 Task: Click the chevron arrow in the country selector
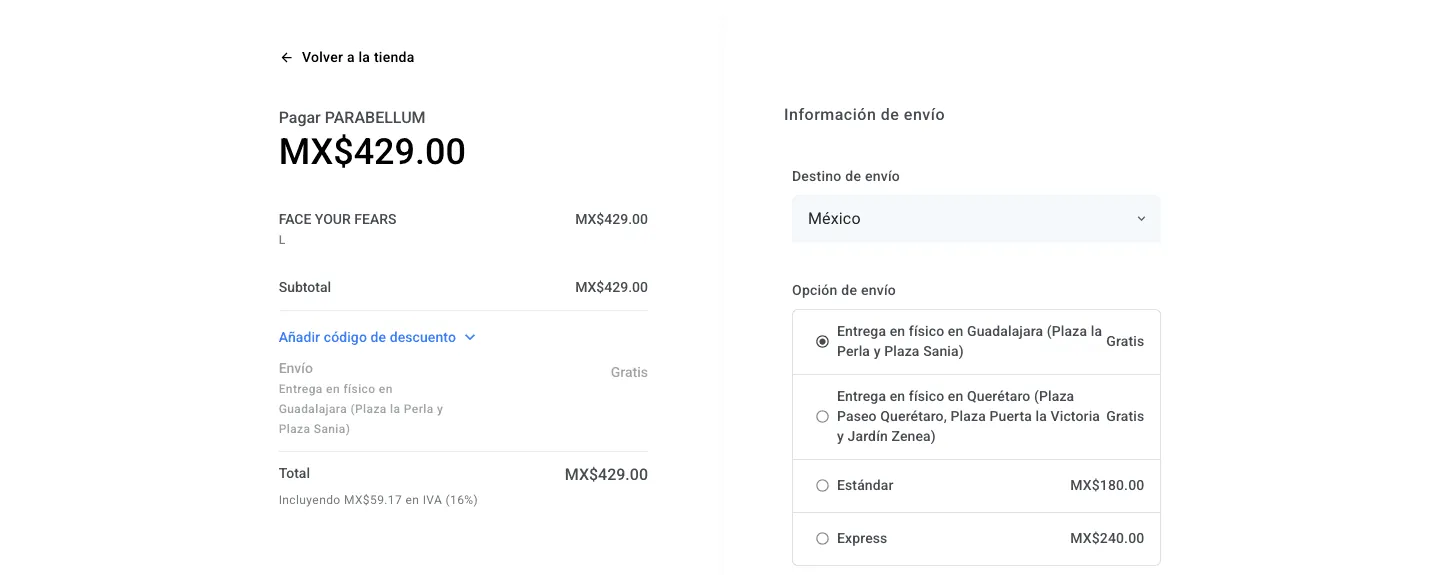tap(1141, 219)
